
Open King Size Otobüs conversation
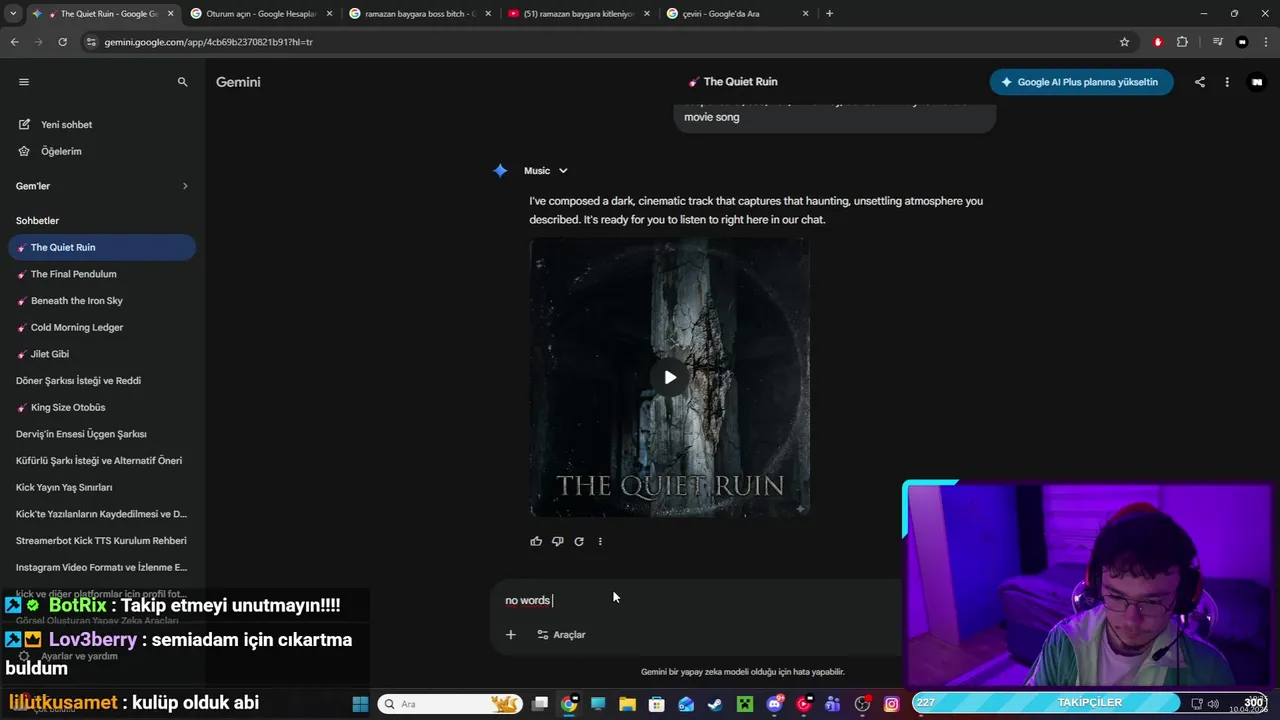[102, 407]
